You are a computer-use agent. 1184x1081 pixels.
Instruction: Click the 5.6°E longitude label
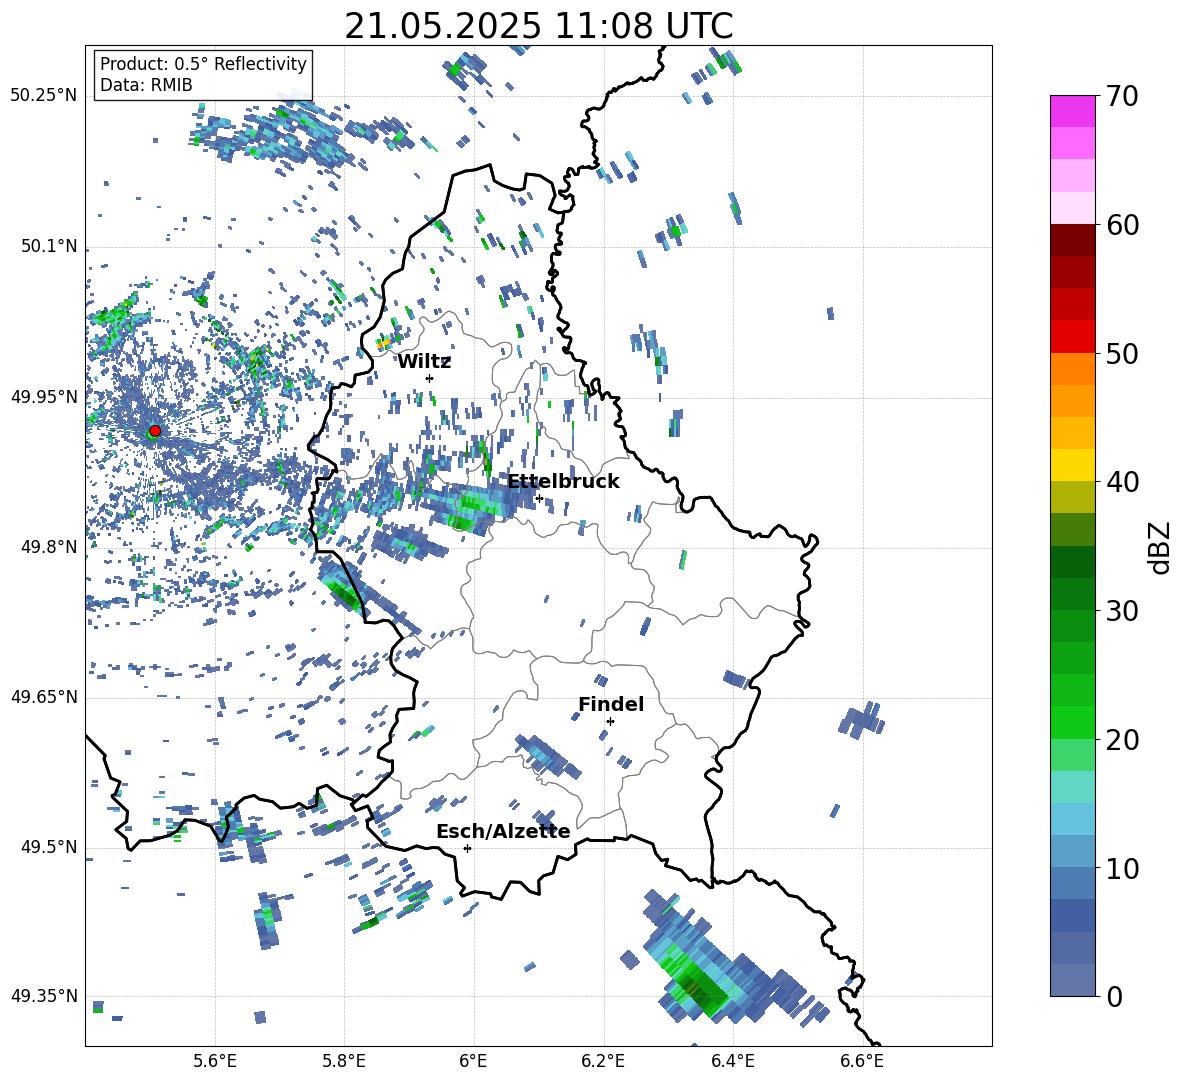coord(215,1061)
